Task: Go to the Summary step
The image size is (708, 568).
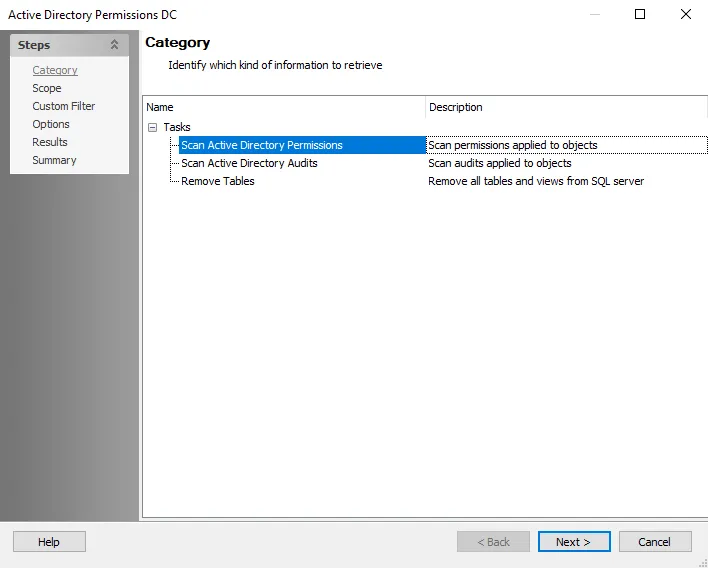Action: tap(54, 160)
